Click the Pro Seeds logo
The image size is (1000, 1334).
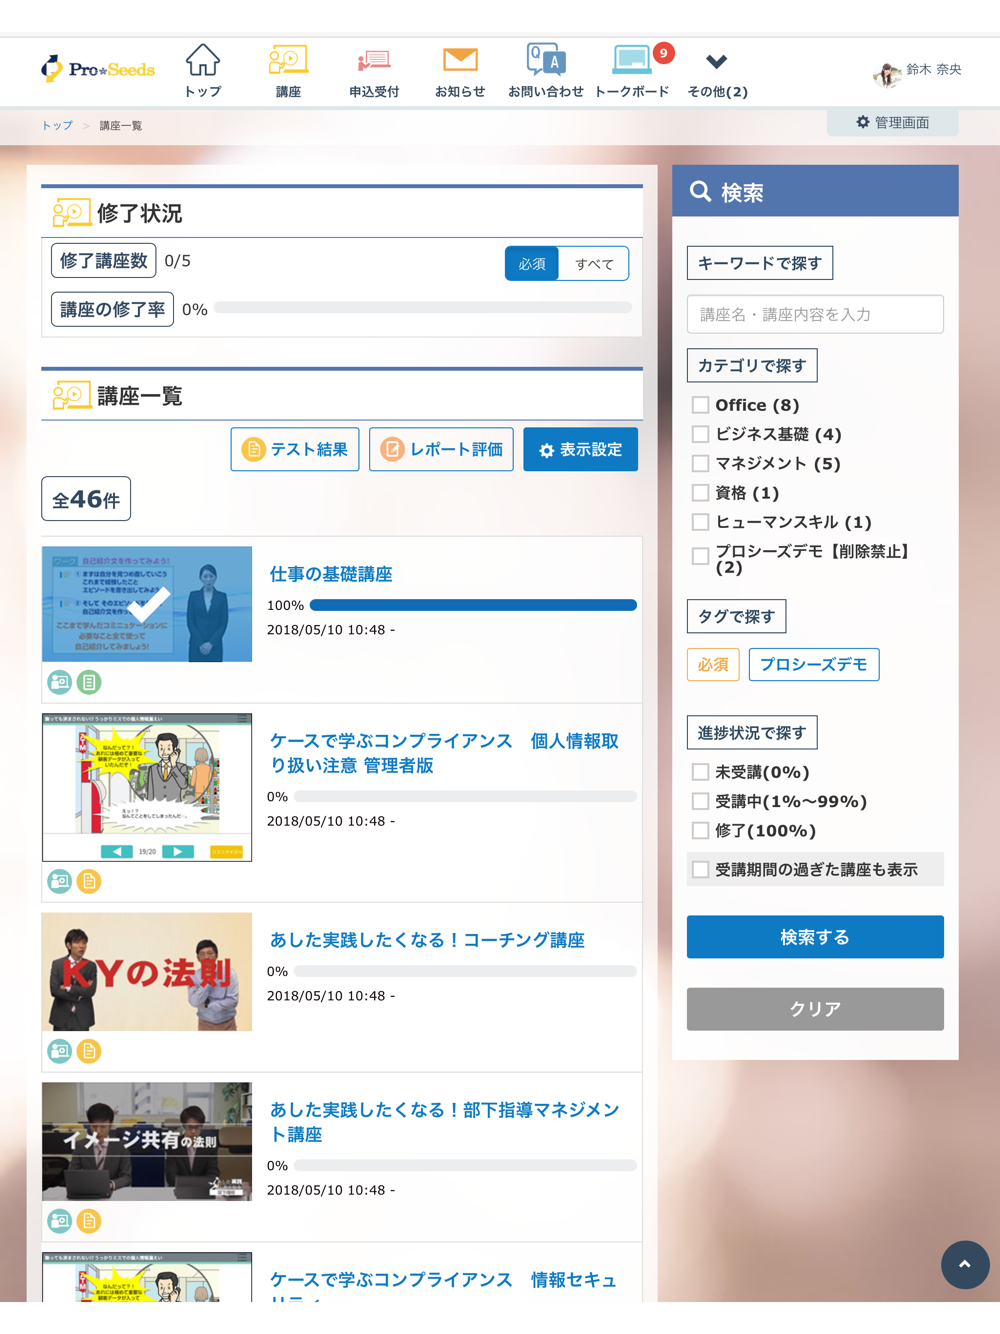(x=98, y=69)
